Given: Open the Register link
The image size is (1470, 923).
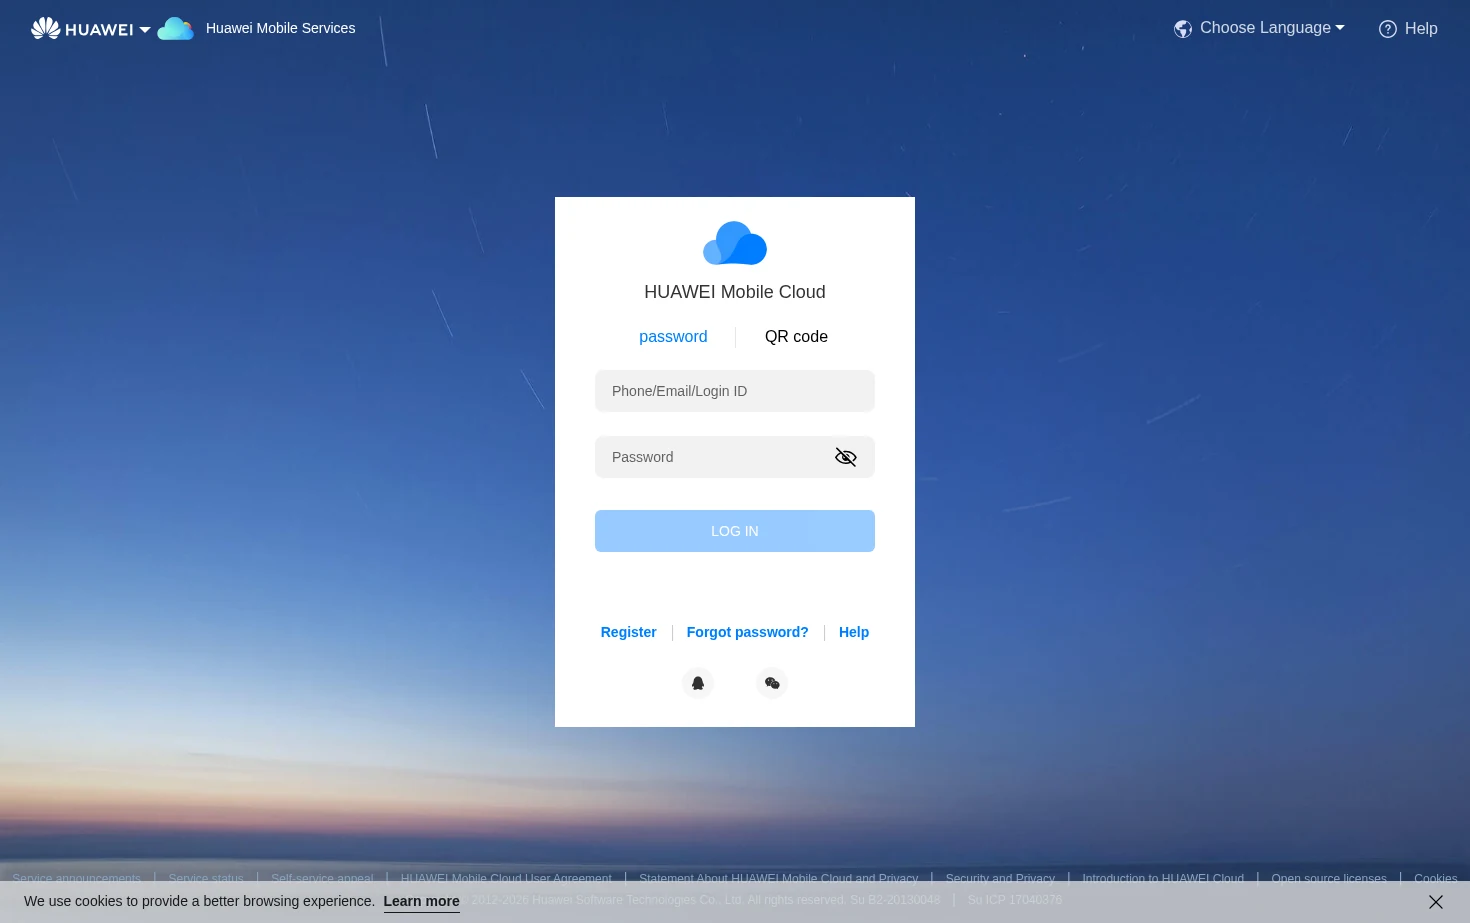Looking at the screenshot, I should tap(629, 632).
